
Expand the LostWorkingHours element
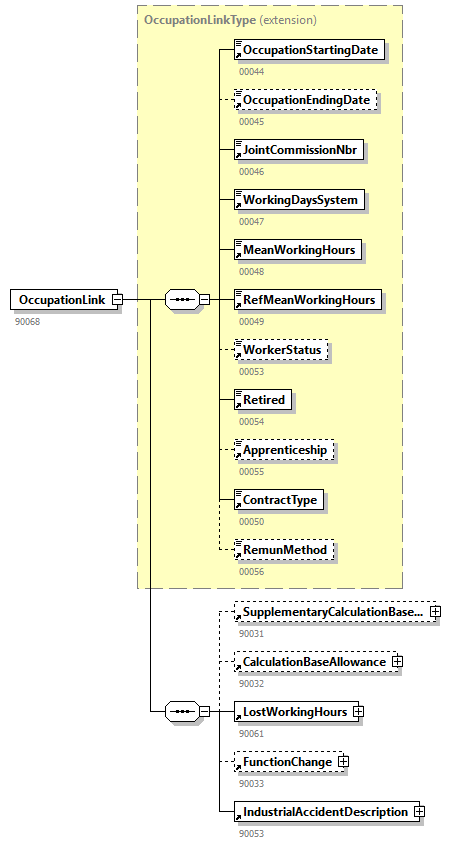pos(358,712)
